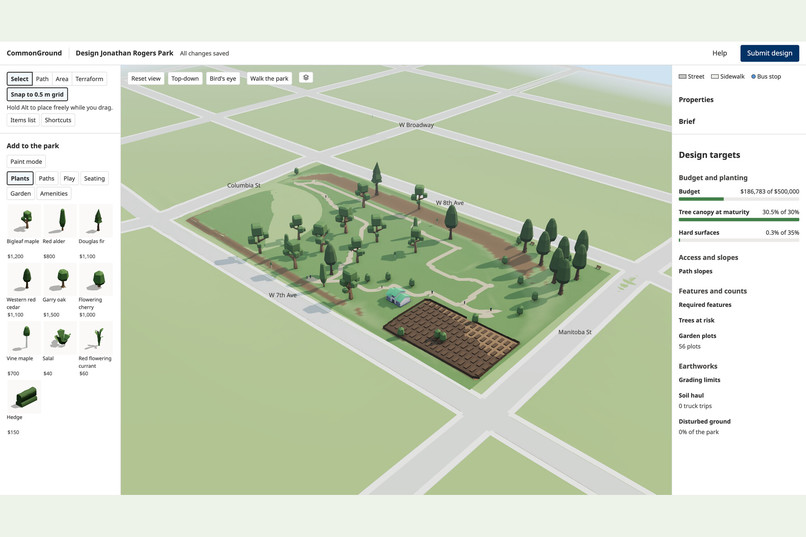The width and height of the screenshot is (806, 537).
Task: Start Walk the park mode
Action: point(269,79)
